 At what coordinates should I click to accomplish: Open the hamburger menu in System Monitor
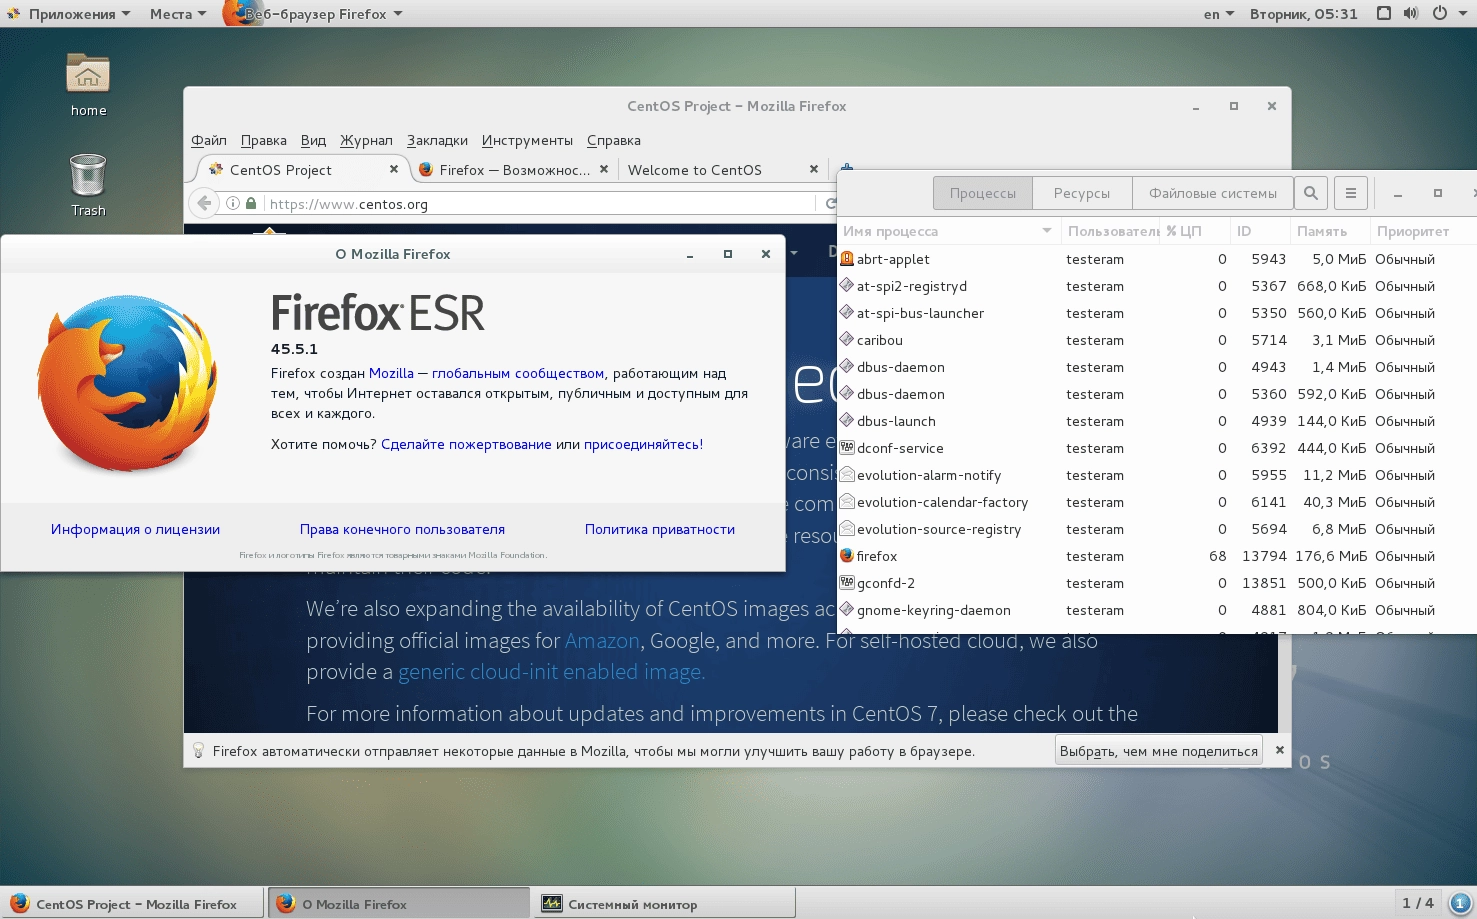(x=1350, y=193)
